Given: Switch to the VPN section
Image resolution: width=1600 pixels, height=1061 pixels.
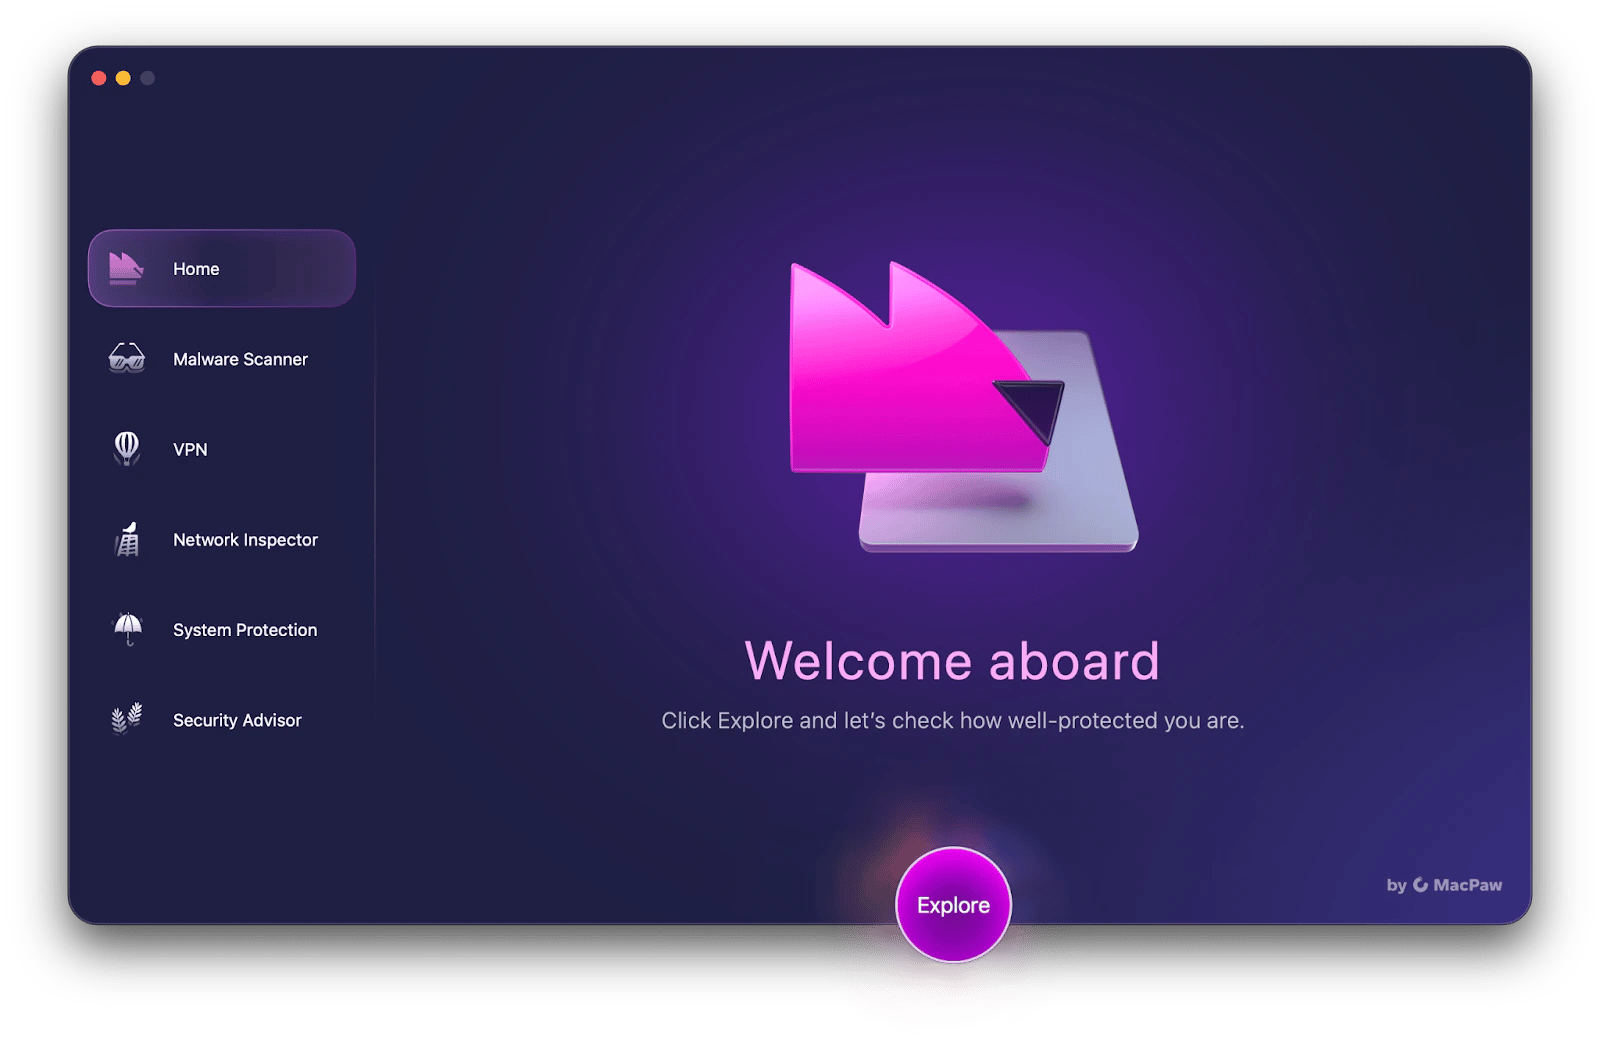Looking at the screenshot, I should click(x=190, y=449).
